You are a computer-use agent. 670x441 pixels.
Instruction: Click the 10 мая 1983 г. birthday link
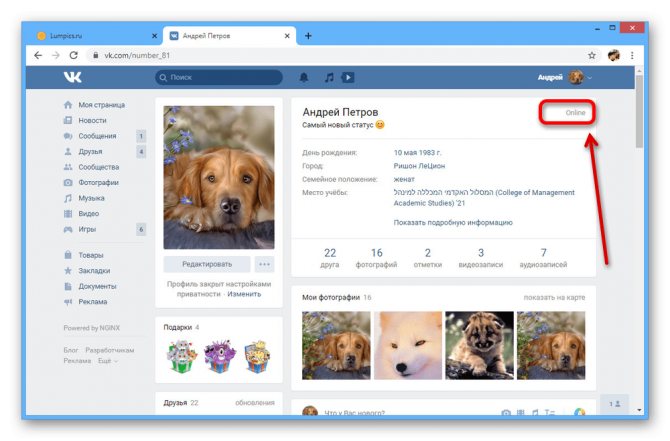pos(417,153)
